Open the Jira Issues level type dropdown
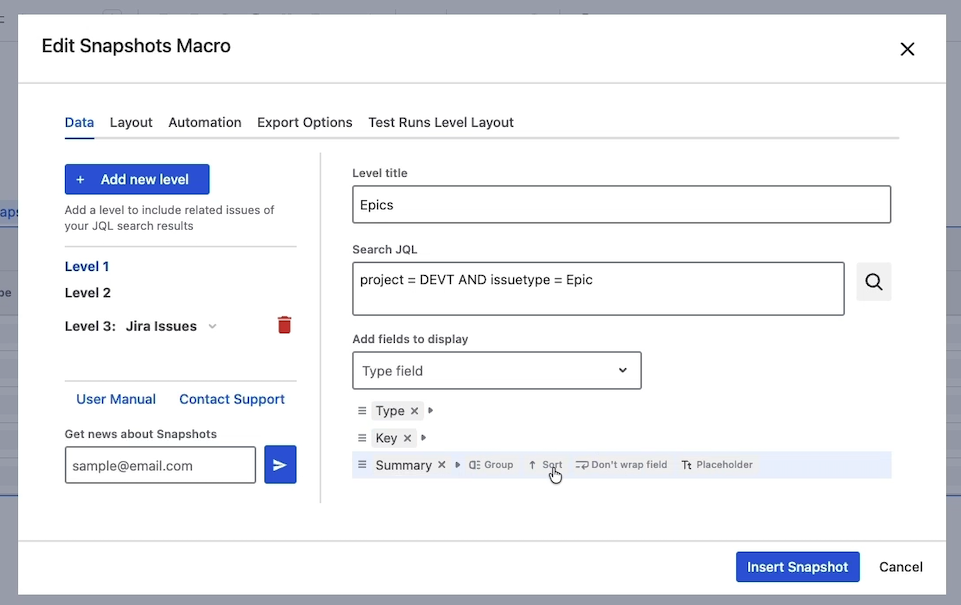The height and width of the screenshot is (605, 961). point(171,326)
